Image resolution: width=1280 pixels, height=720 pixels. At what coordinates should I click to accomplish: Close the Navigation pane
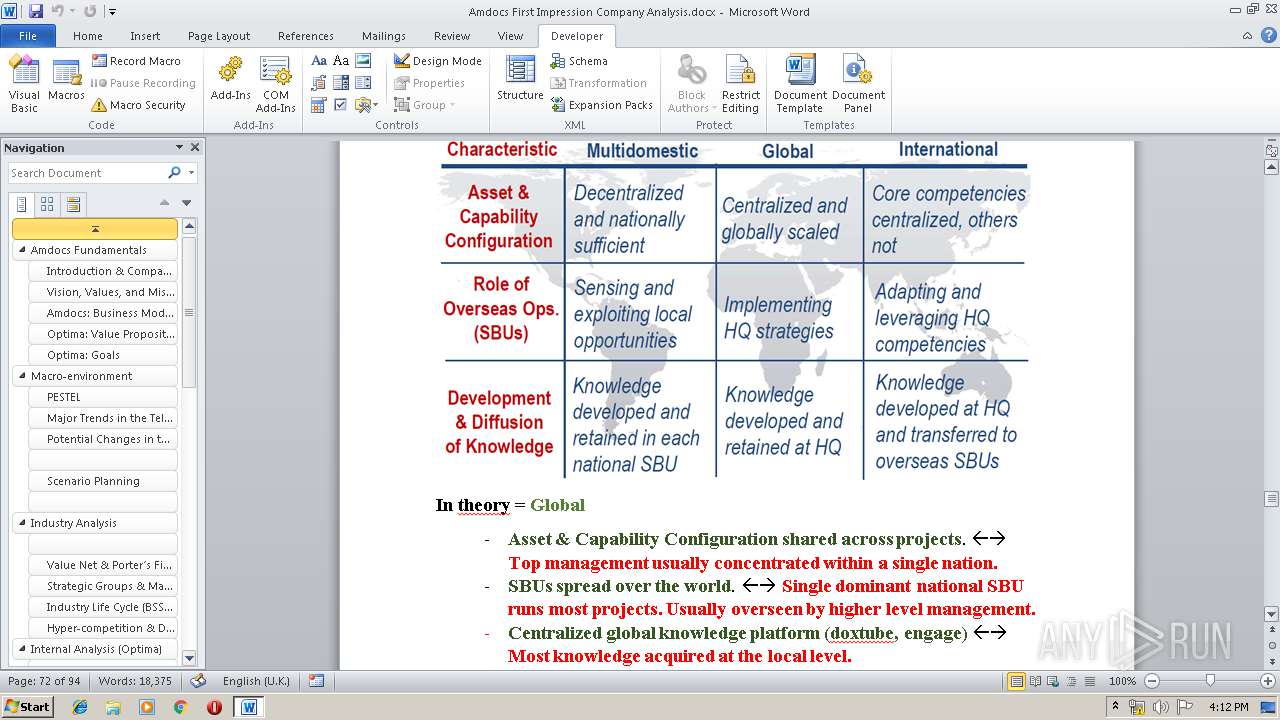click(x=195, y=147)
